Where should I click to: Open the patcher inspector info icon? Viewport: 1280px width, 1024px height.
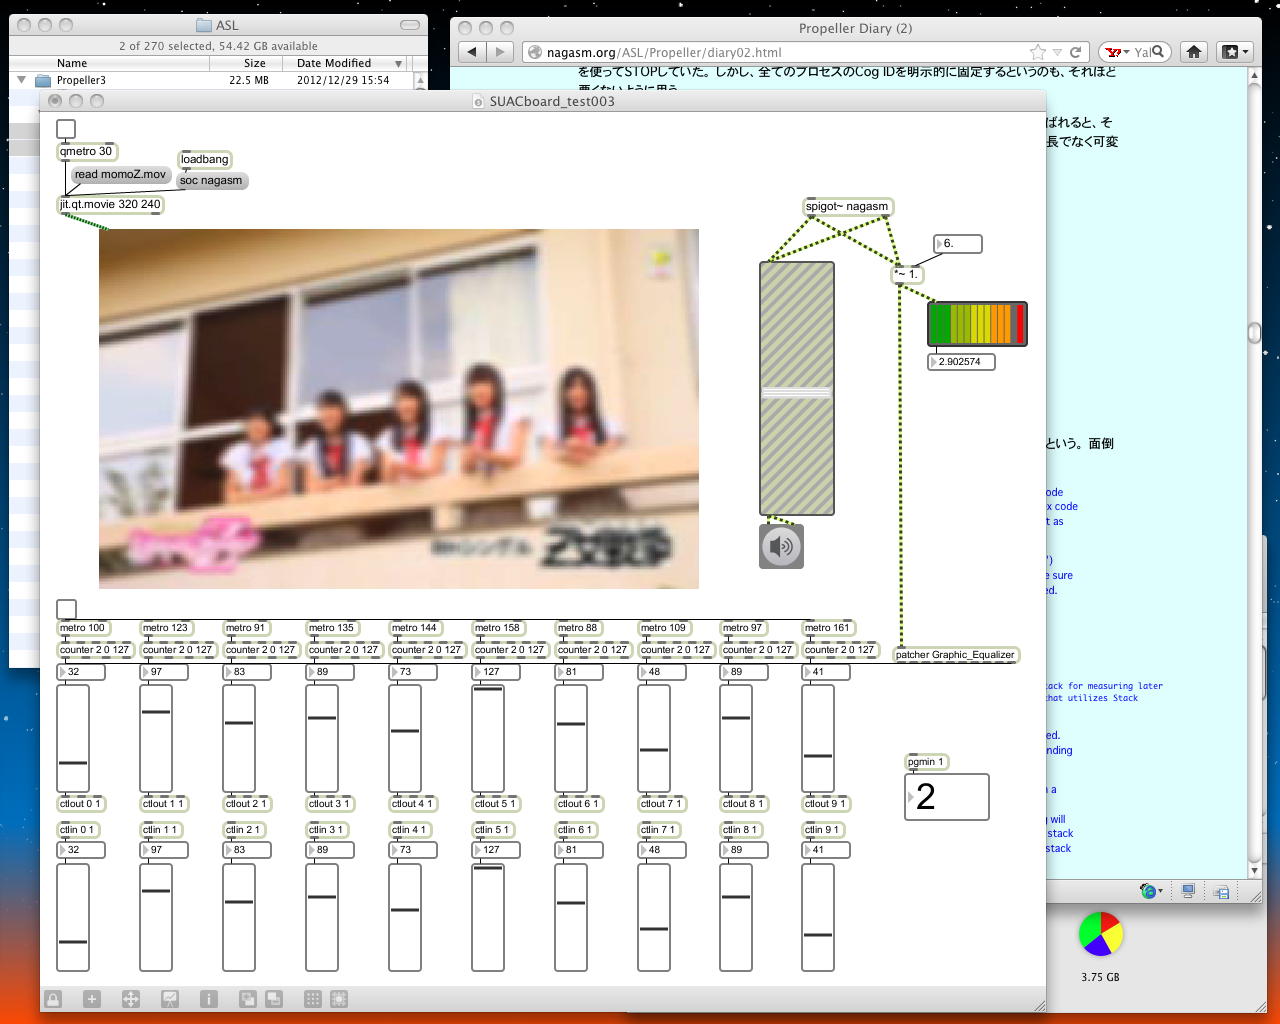point(209,999)
